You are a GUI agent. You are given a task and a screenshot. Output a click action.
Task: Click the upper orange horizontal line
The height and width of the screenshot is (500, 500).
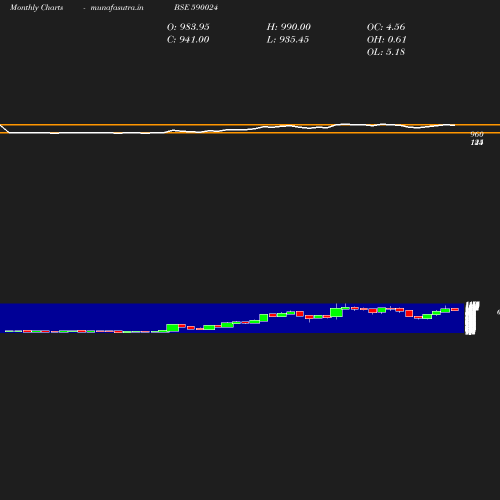[250, 125]
